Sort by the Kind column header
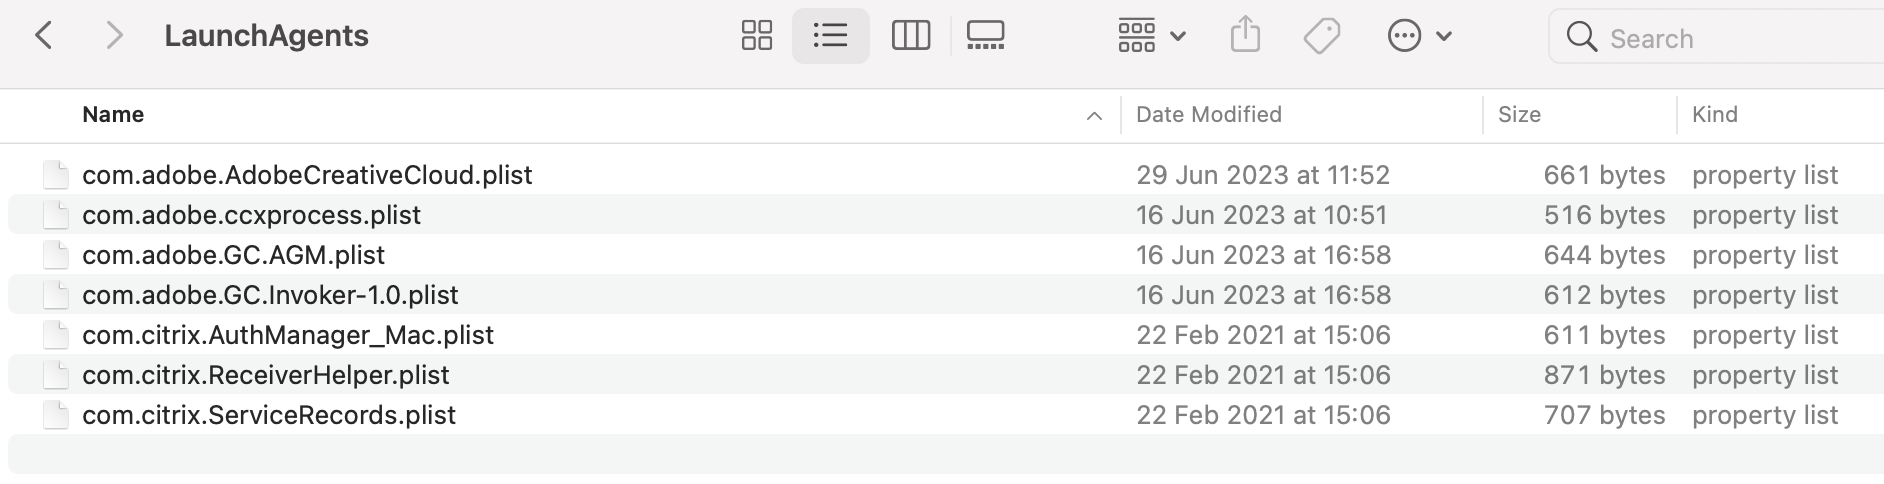1884x484 pixels. (1714, 115)
